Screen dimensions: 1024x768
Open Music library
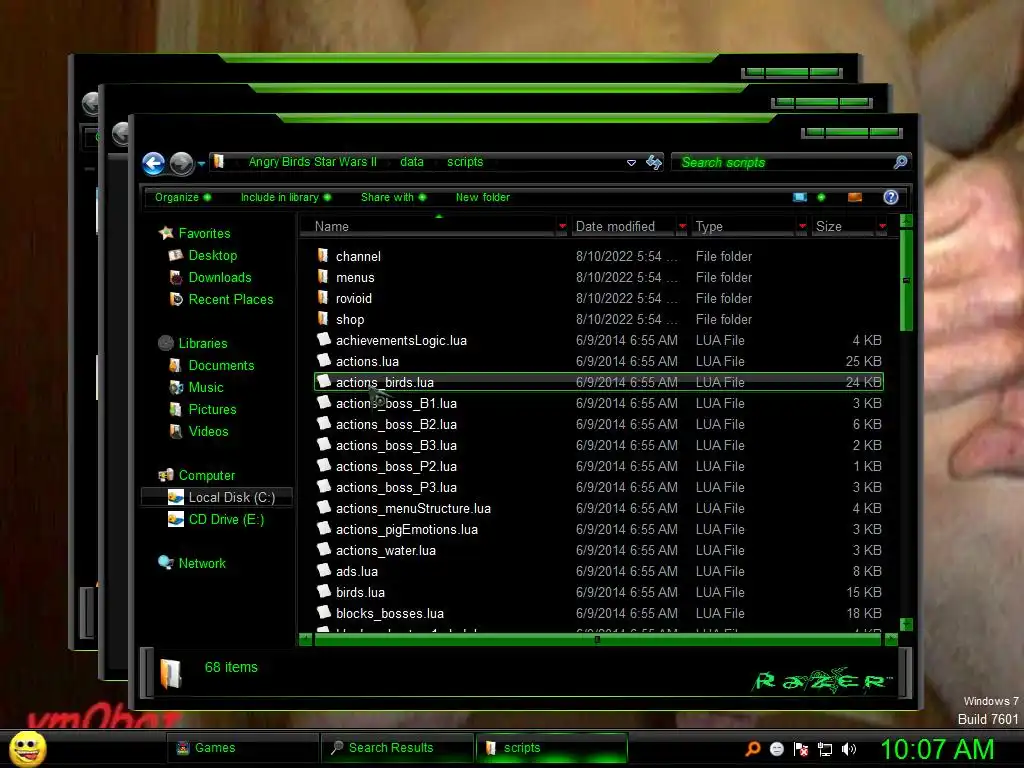[206, 387]
